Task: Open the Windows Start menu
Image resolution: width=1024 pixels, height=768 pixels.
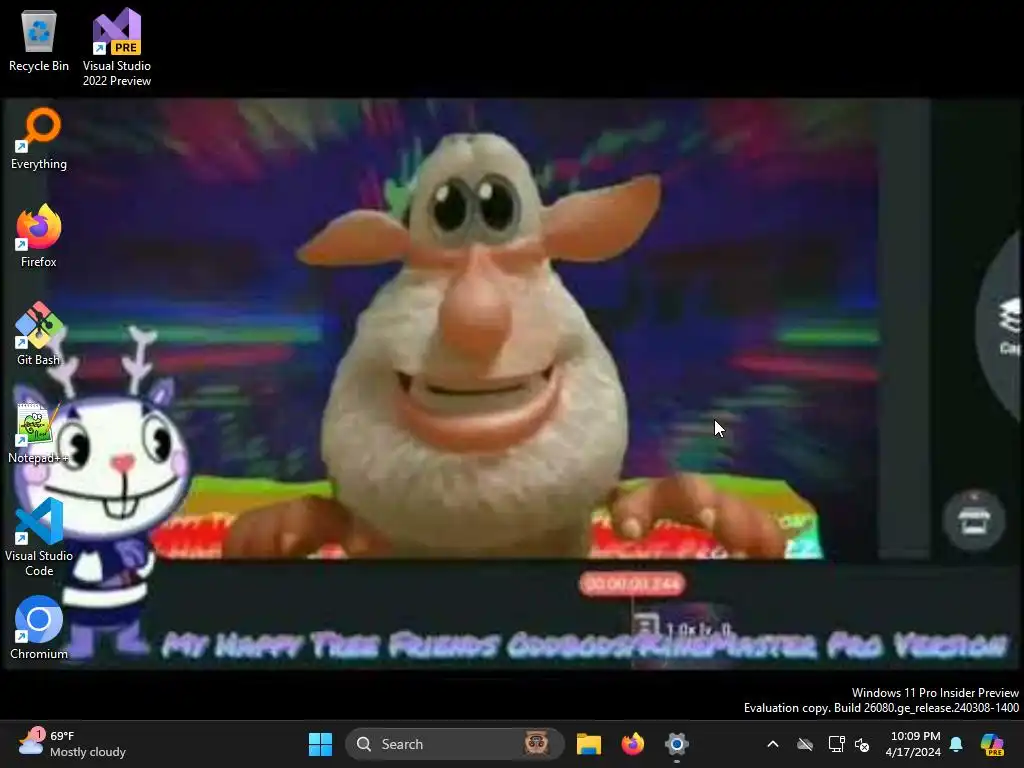Action: [320, 744]
